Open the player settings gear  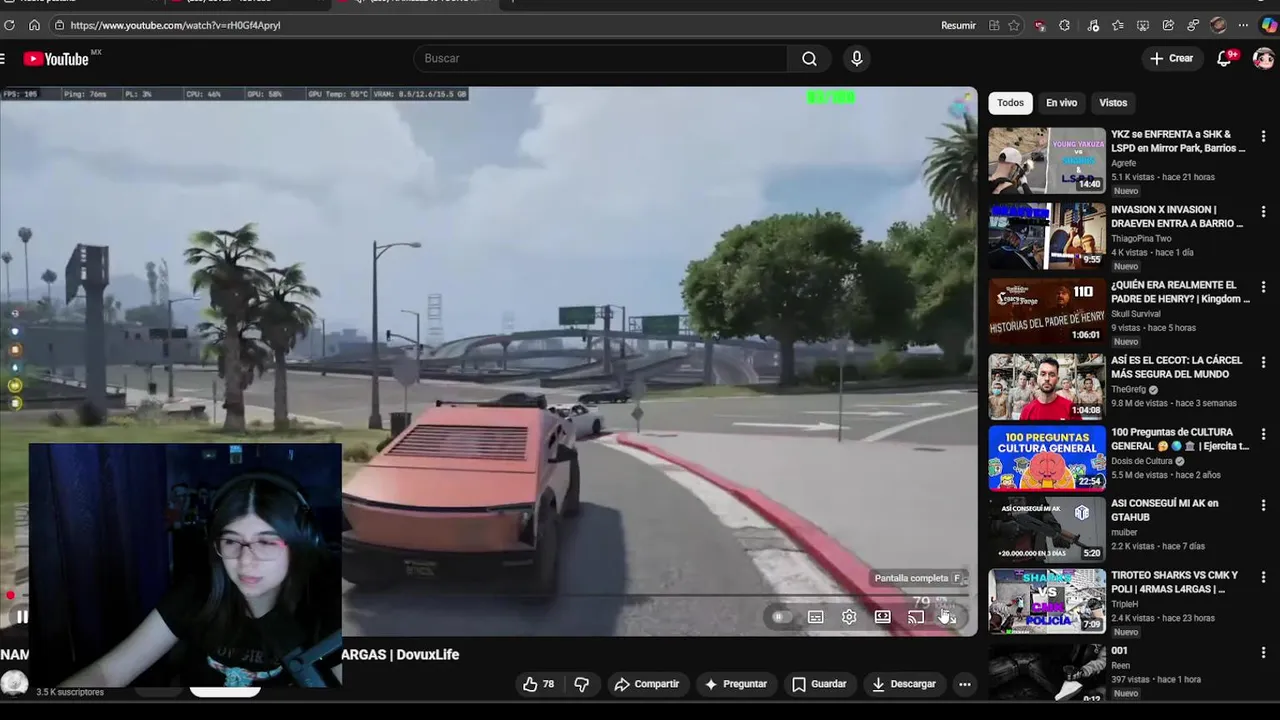849,617
